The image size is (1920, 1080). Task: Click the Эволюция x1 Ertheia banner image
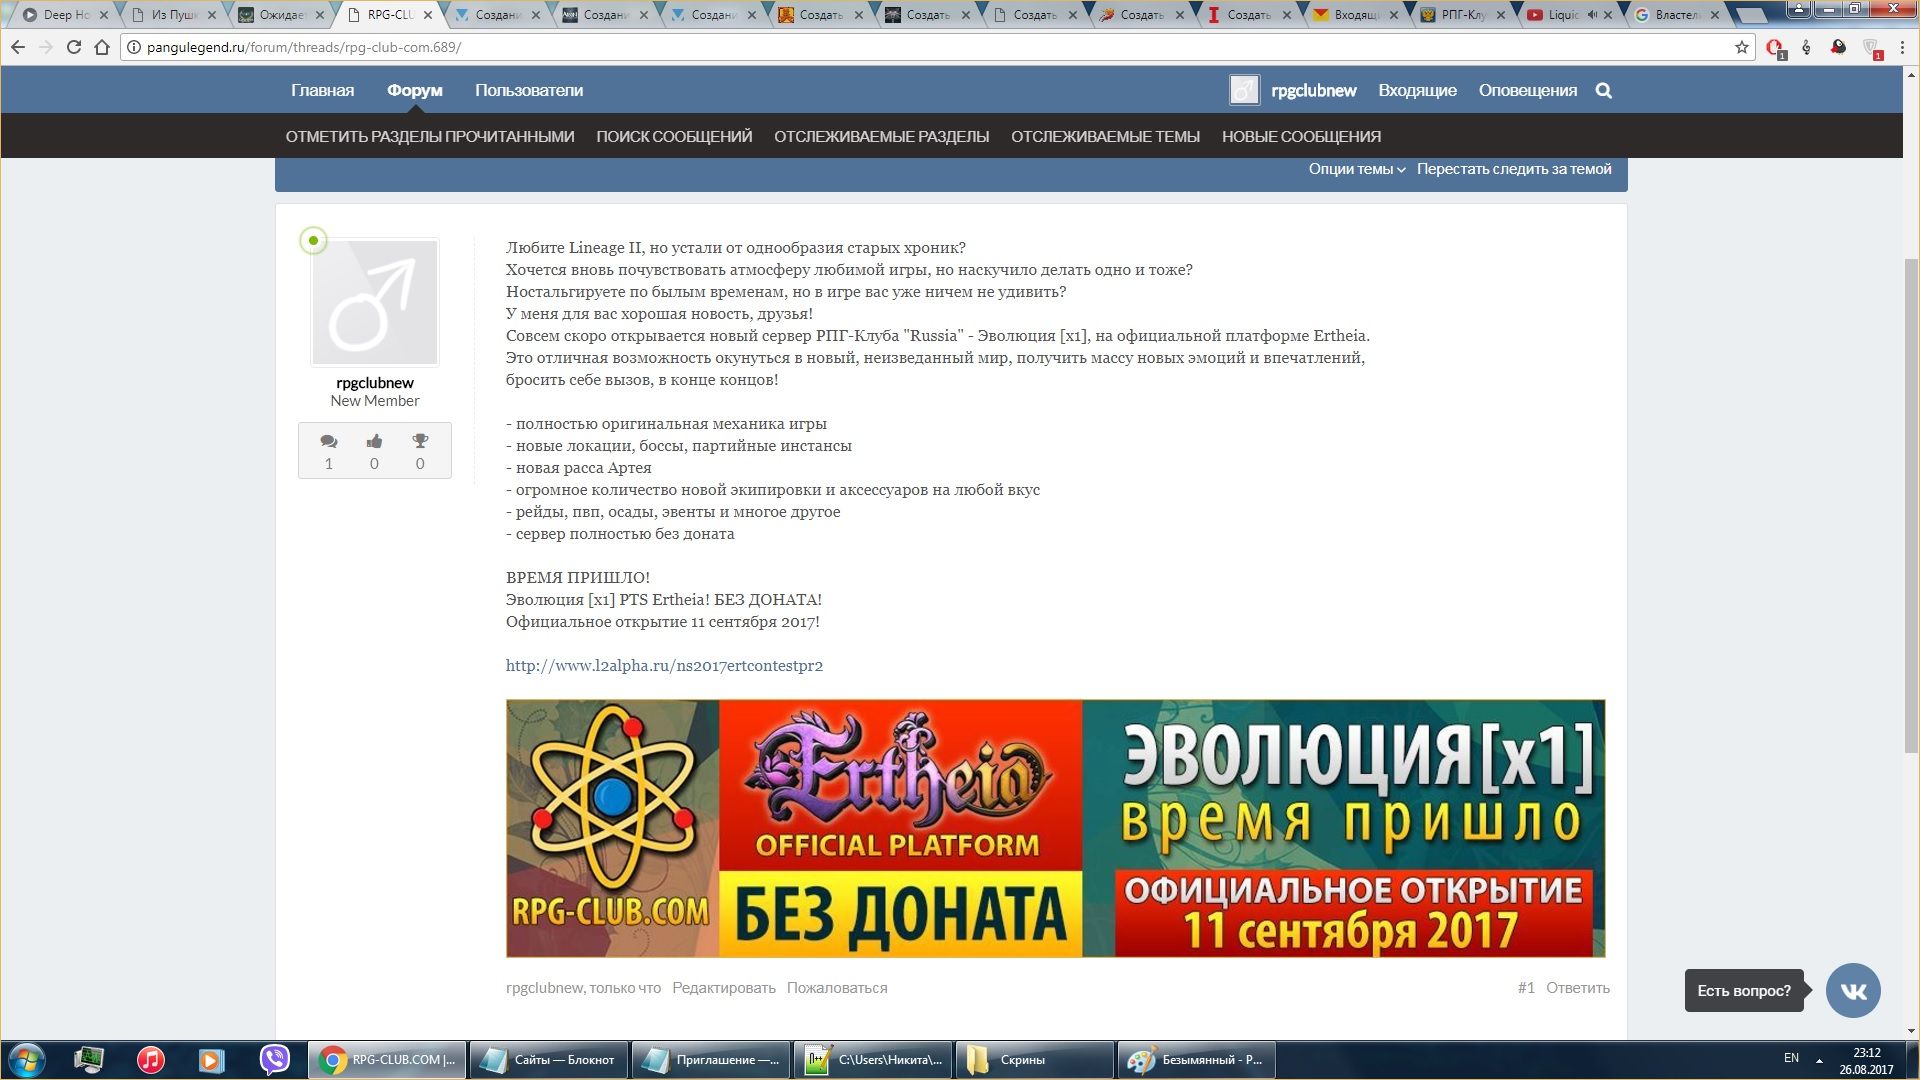click(1055, 828)
